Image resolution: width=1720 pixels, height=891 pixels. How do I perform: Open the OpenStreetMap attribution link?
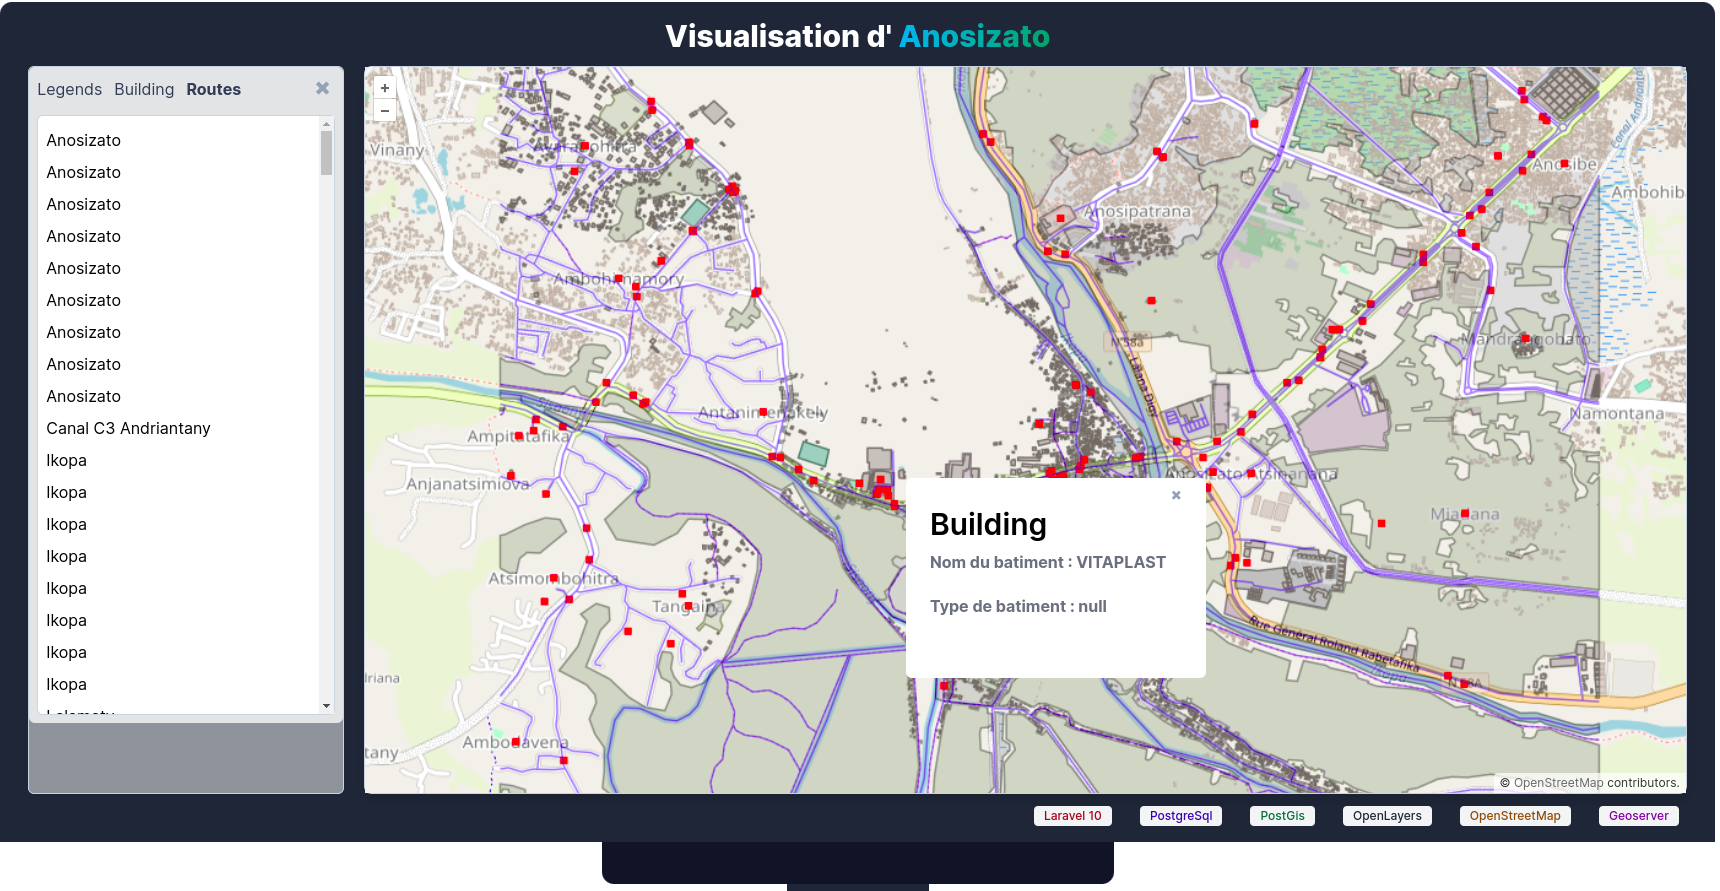1558,783
